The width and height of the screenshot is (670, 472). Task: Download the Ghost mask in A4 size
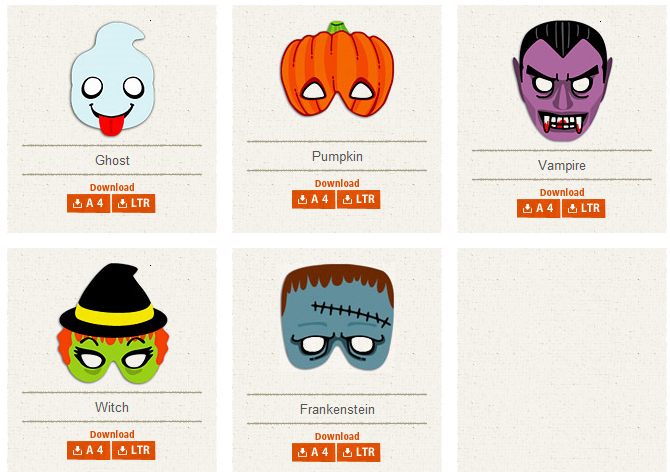[88, 203]
